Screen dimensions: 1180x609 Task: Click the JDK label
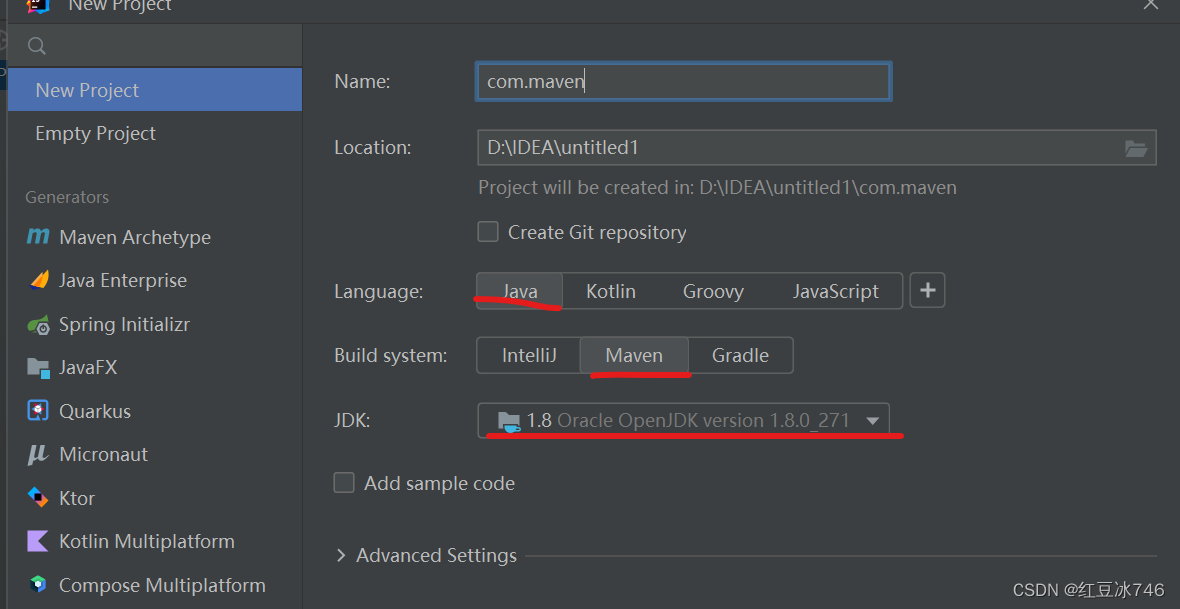(352, 421)
